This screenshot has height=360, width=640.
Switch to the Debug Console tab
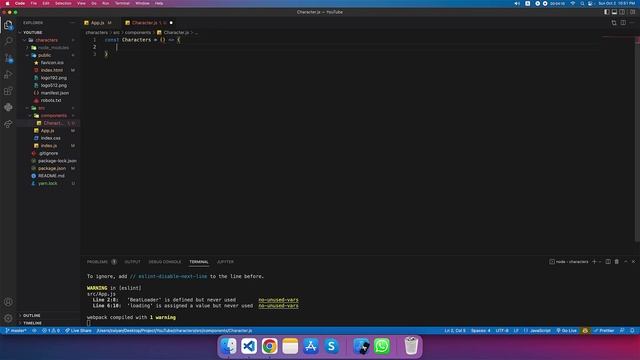click(x=164, y=262)
